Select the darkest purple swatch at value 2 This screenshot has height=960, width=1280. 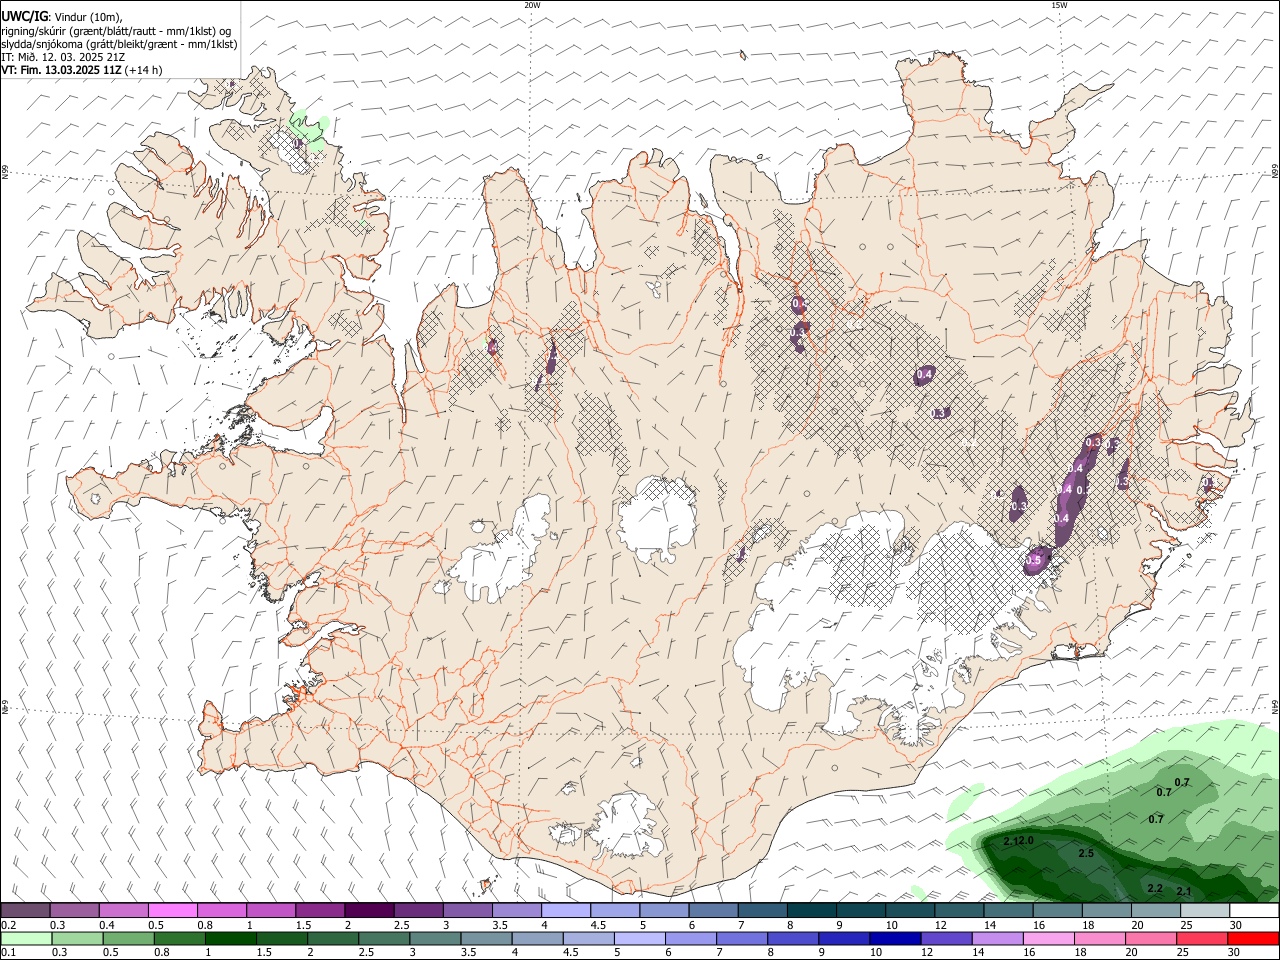(x=369, y=910)
